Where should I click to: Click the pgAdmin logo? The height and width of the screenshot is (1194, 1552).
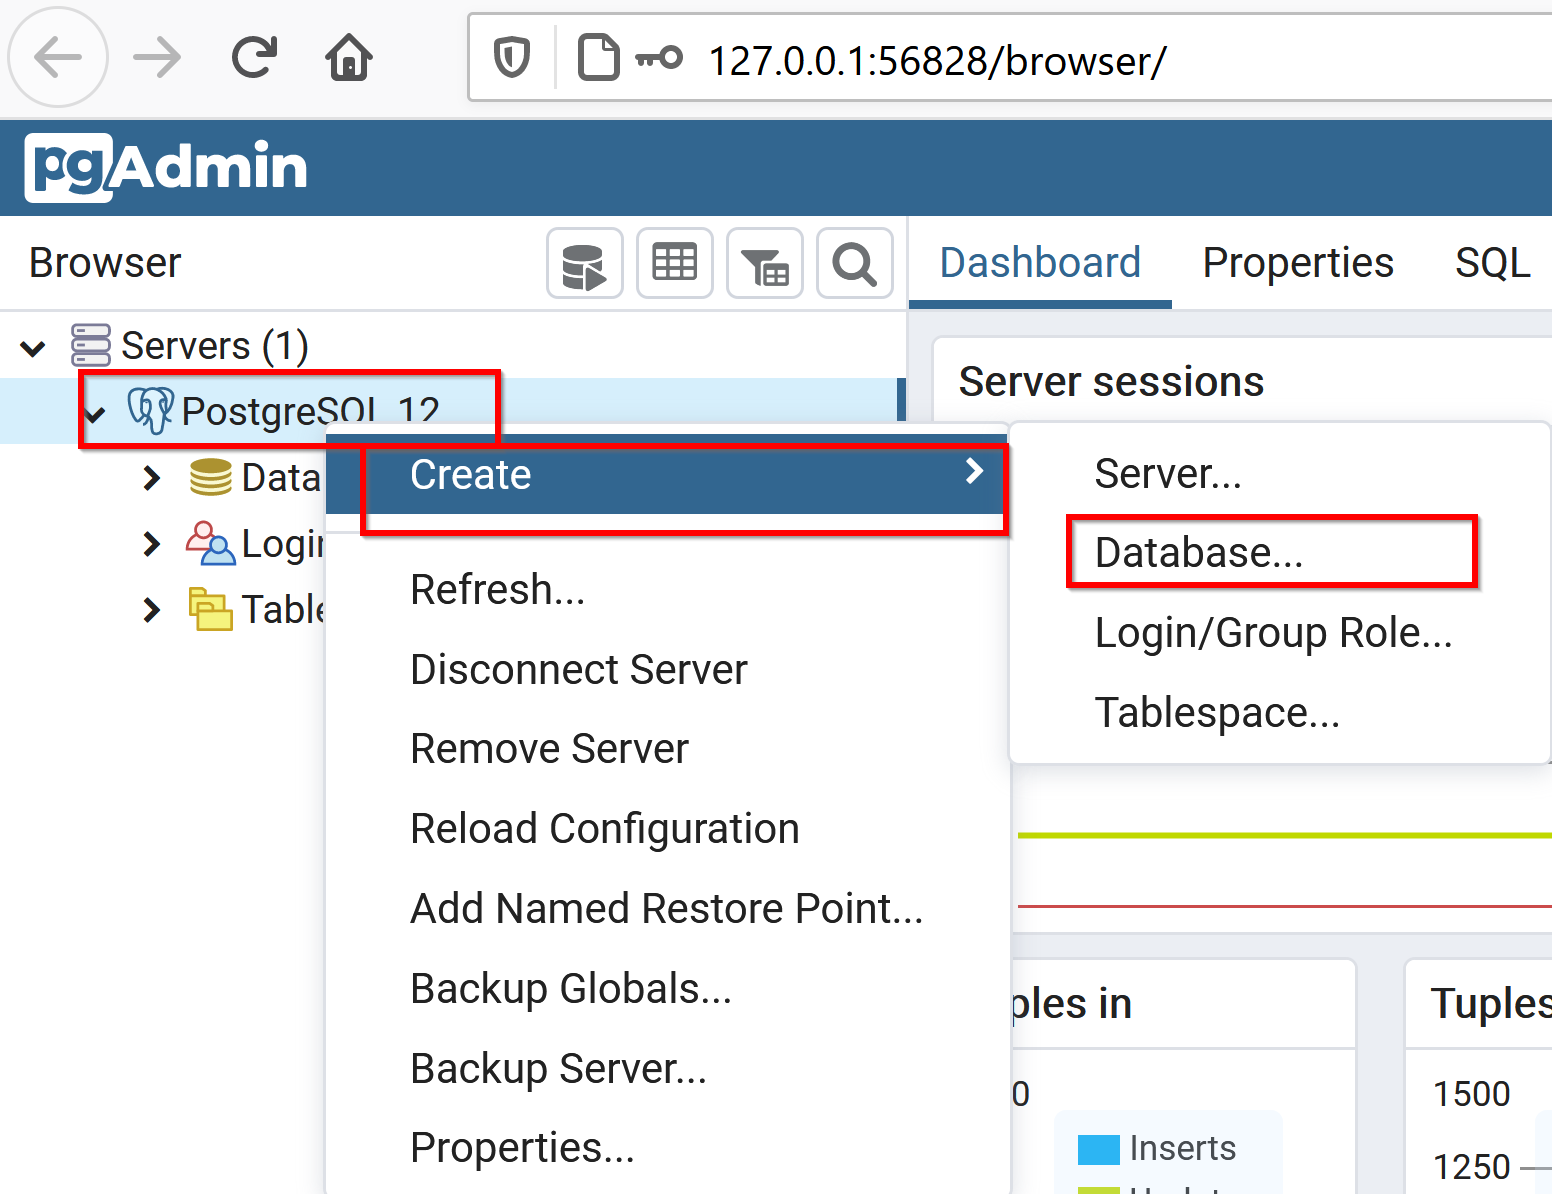(166, 167)
